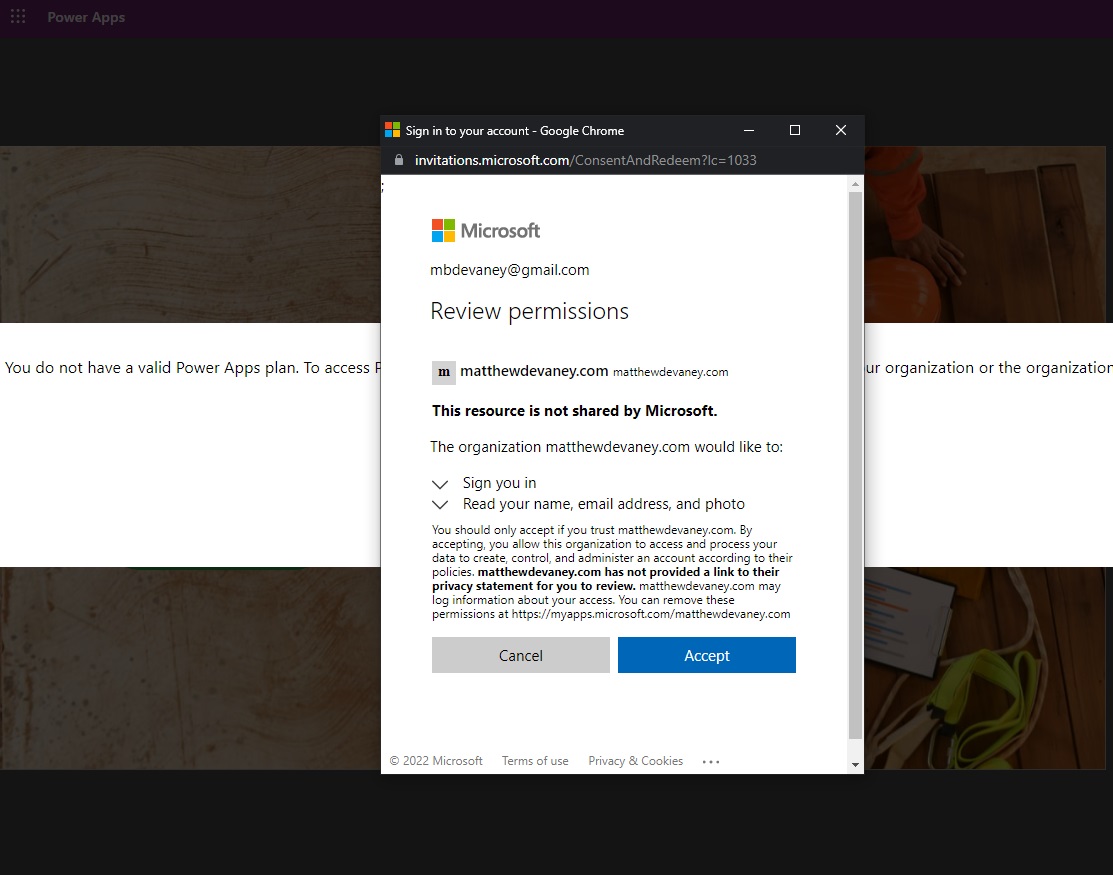This screenshot has height=875, width=1113.
Task: Expand the Sign you in permission details
Action: tap(440, 483)
